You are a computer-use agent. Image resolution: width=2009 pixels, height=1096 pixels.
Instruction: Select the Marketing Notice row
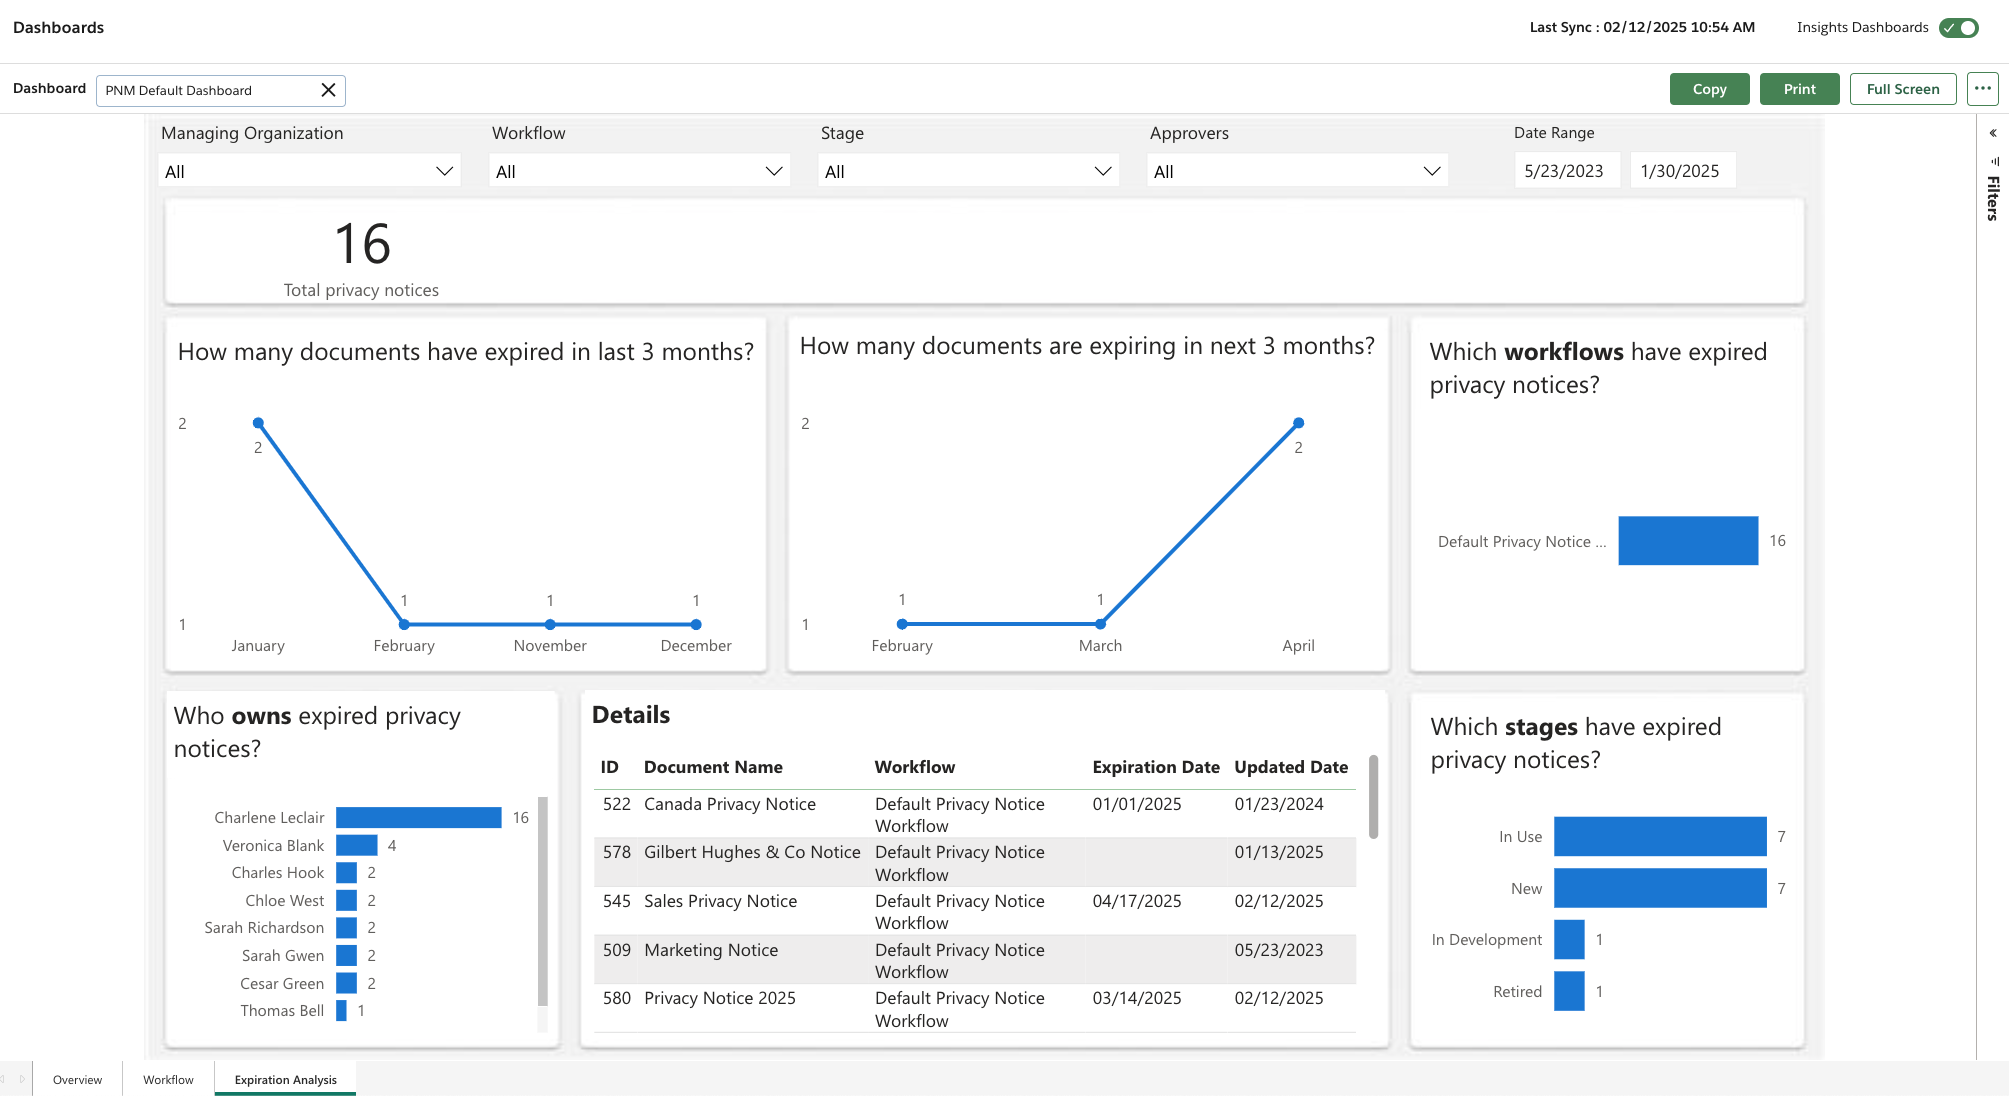[x=975, y=960]
